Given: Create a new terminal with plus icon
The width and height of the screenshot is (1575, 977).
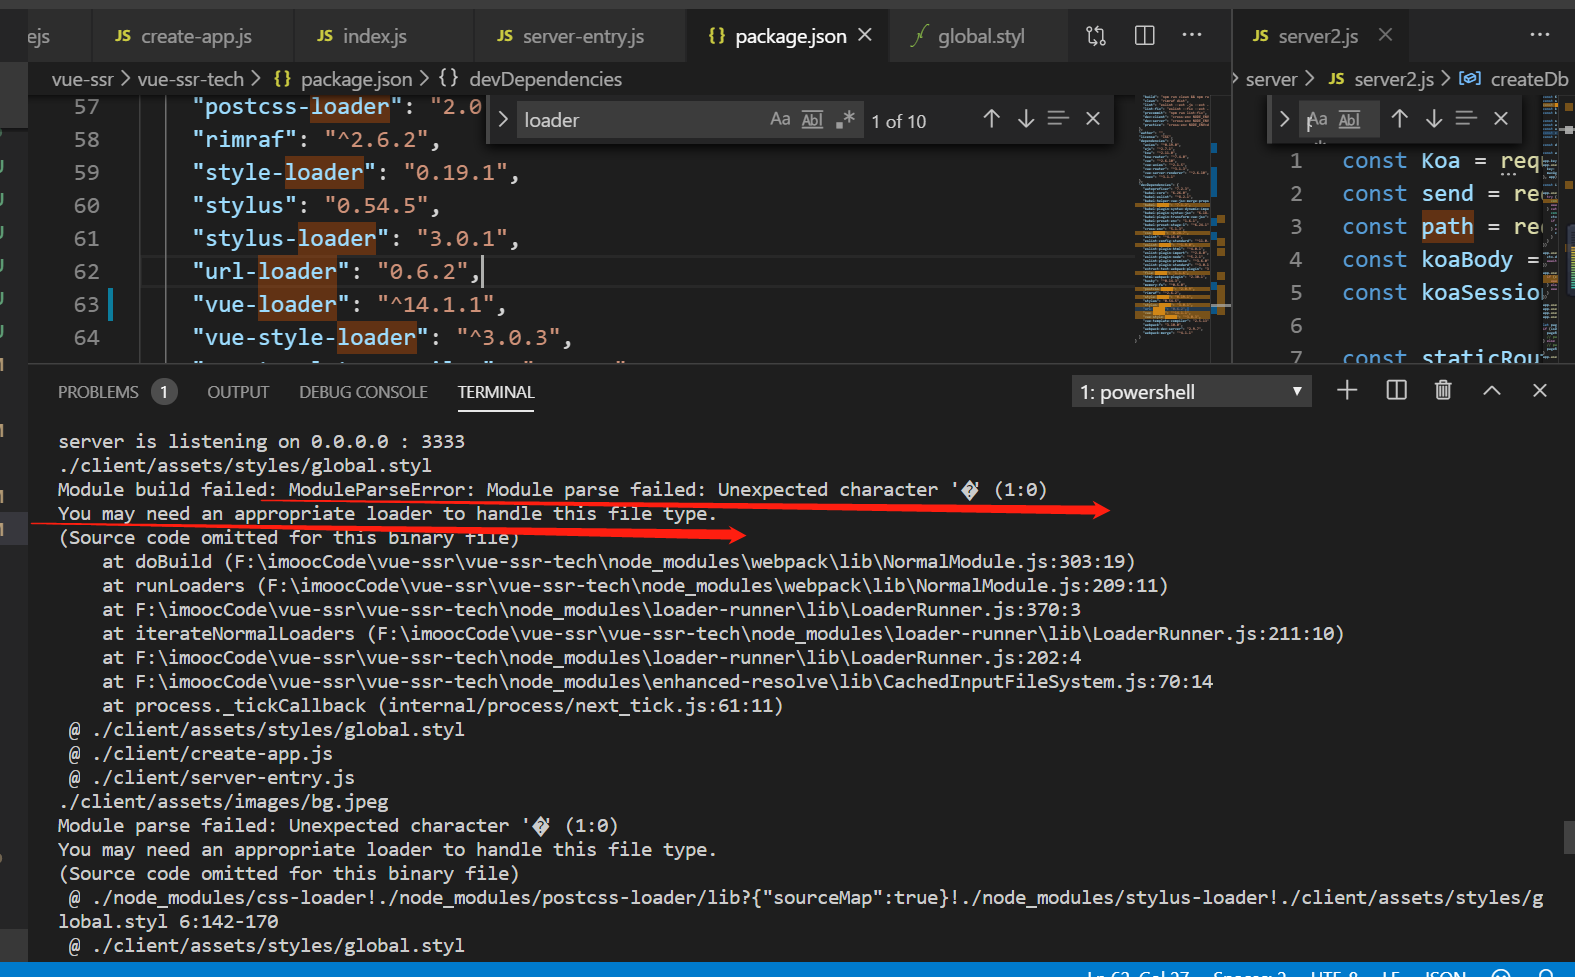Looking at the screenshot, I should pos(1347,390).
